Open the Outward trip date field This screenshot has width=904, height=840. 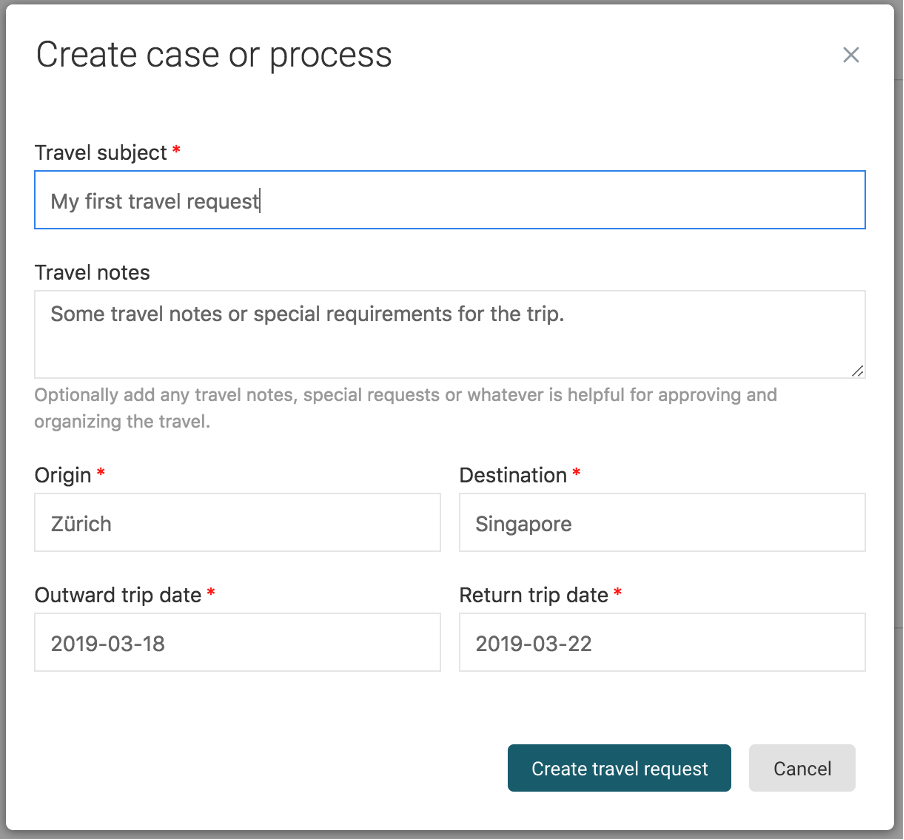point(237,642)
